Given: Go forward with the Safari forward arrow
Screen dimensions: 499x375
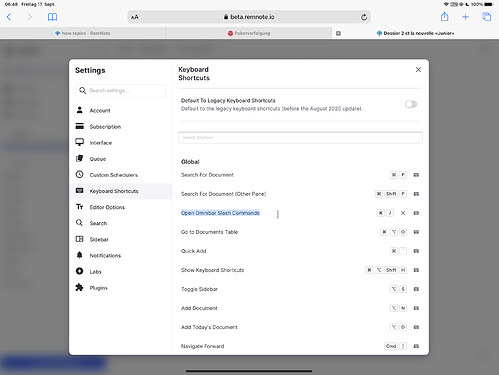Looking at the screenshot, I should 30,17.
